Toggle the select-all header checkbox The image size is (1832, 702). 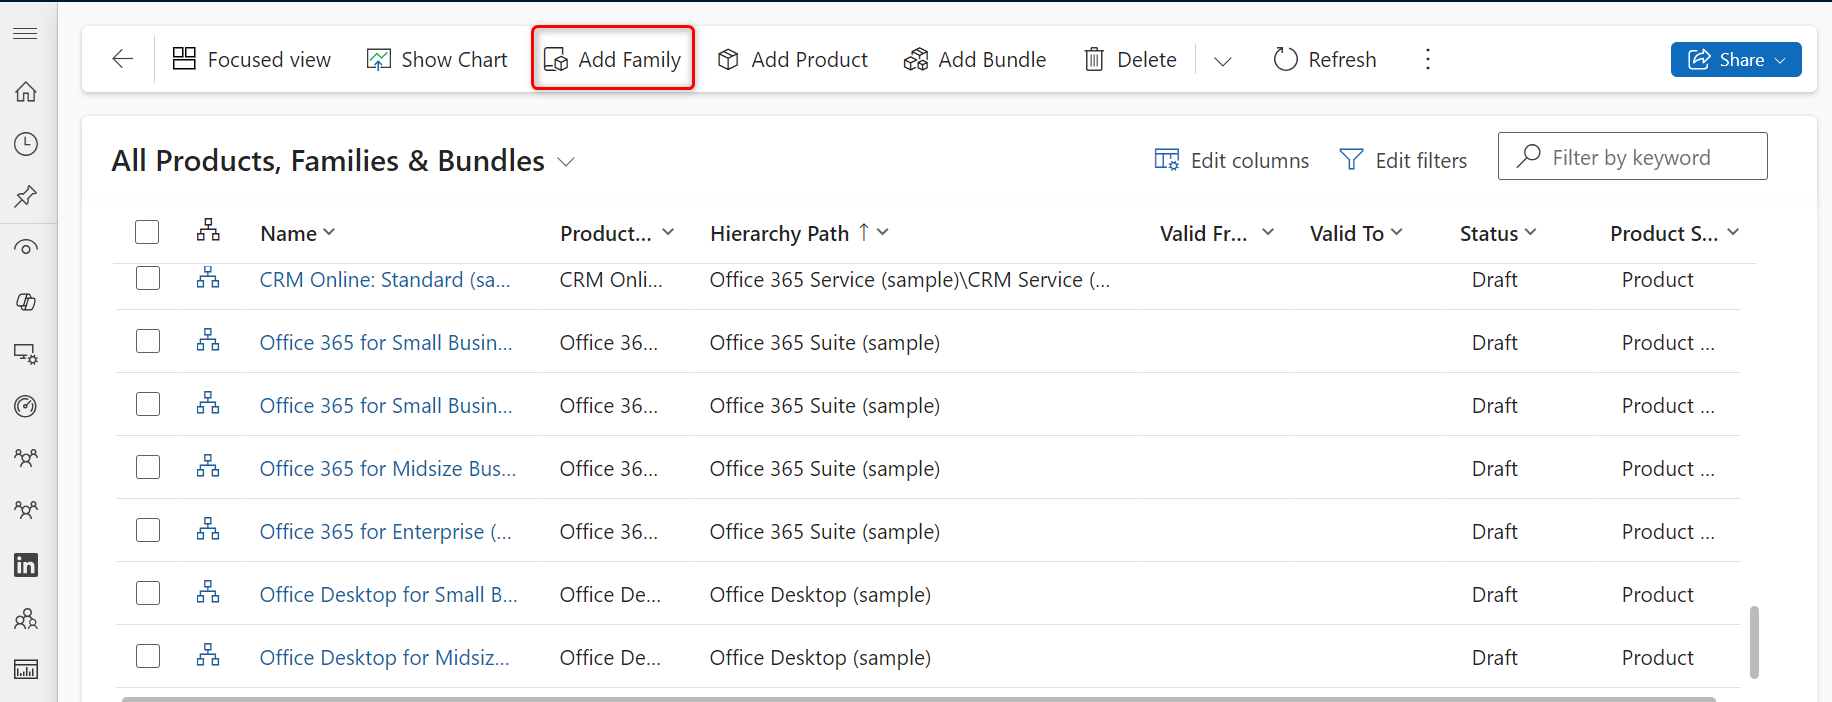[147, 232]
